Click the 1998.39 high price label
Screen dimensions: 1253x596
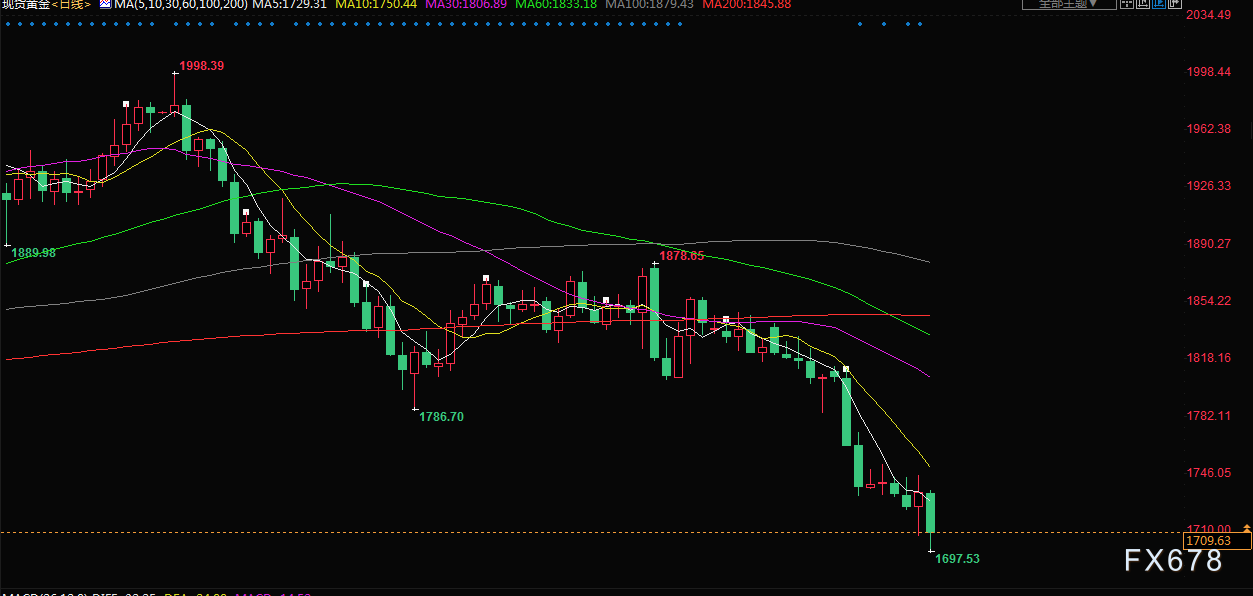pos(201,66)
